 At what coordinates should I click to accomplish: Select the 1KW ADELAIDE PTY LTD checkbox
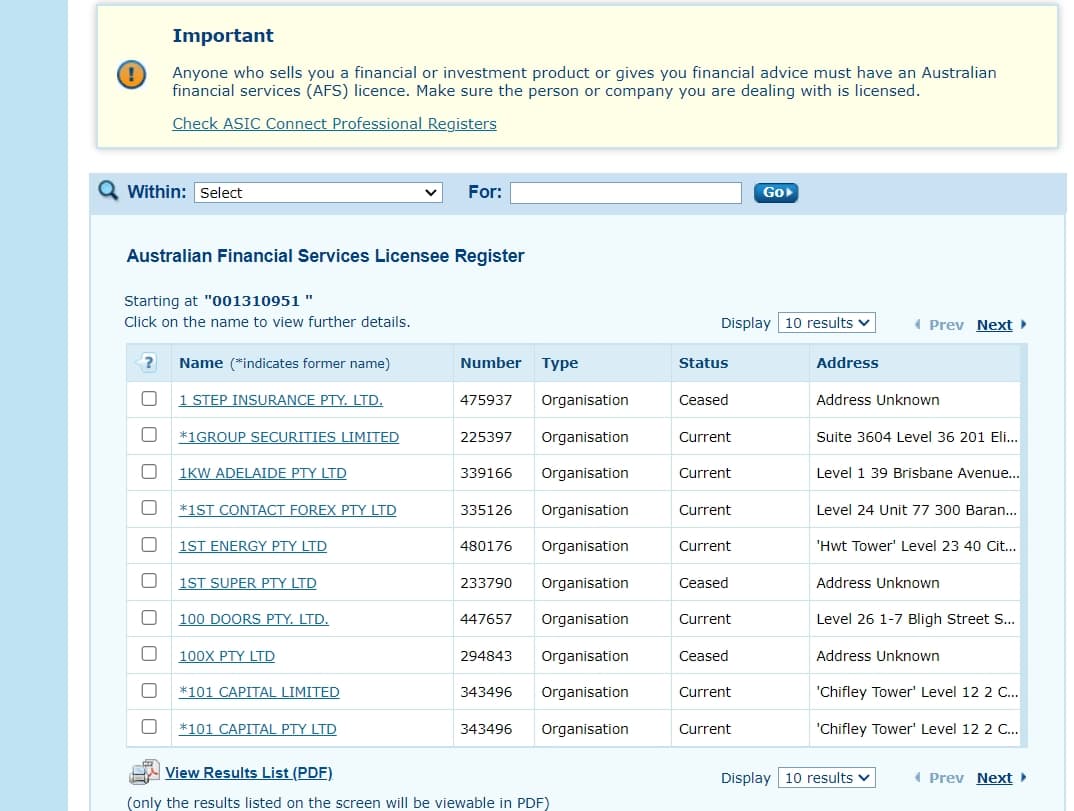(149, 472)
